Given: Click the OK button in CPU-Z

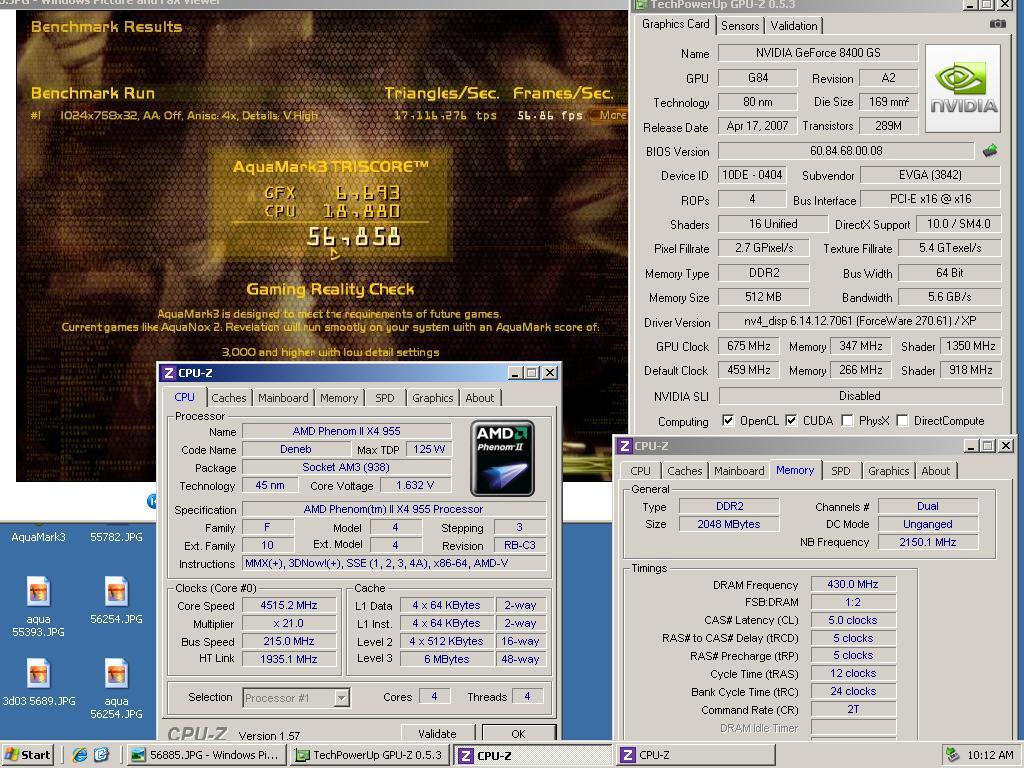Looking at the screenshot, I should tap(519, 733).
